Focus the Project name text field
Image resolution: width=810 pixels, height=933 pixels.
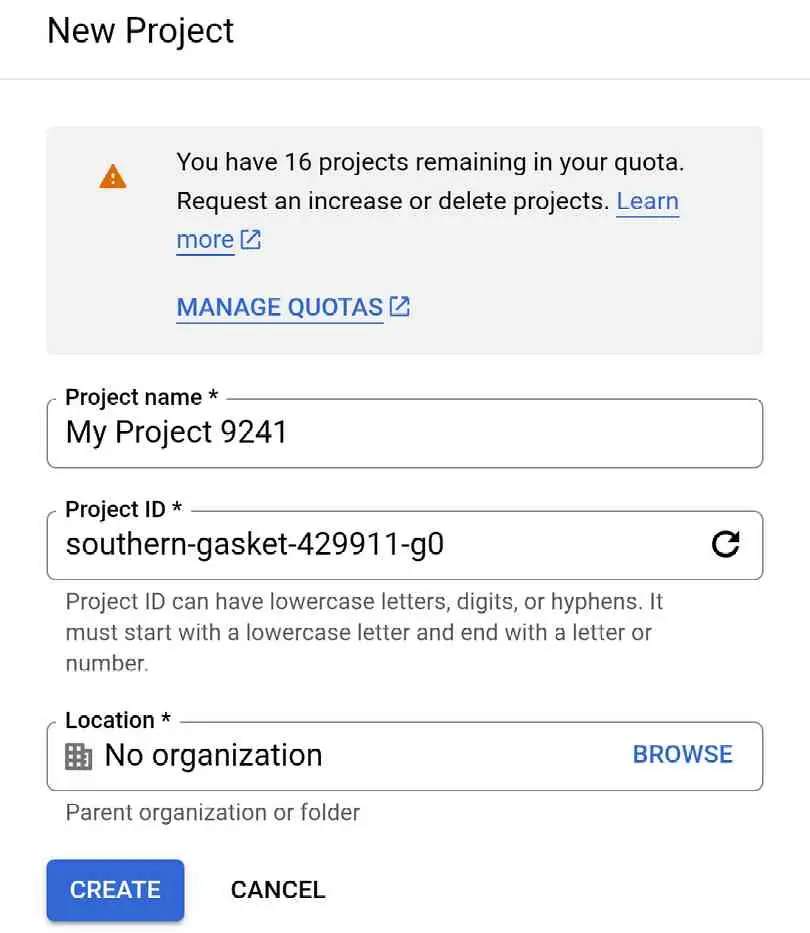coord(404,433)
